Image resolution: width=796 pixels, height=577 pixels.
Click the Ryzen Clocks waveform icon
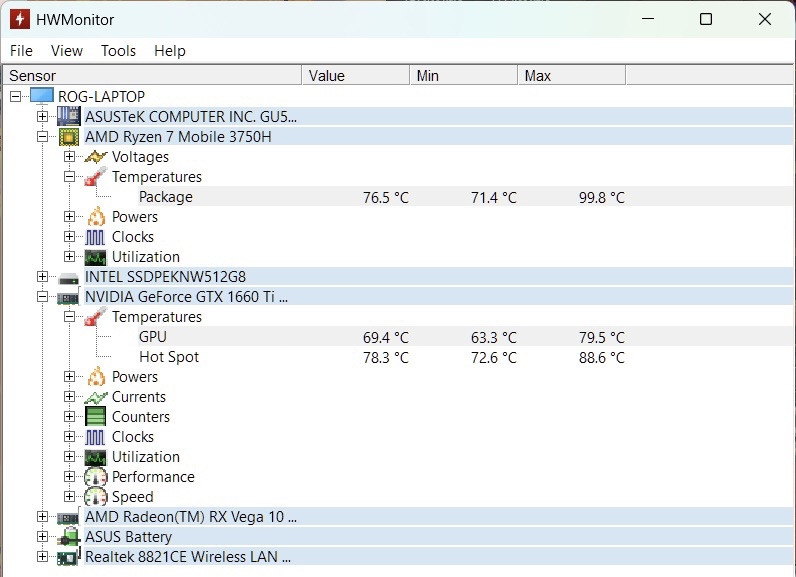point(95,237)
